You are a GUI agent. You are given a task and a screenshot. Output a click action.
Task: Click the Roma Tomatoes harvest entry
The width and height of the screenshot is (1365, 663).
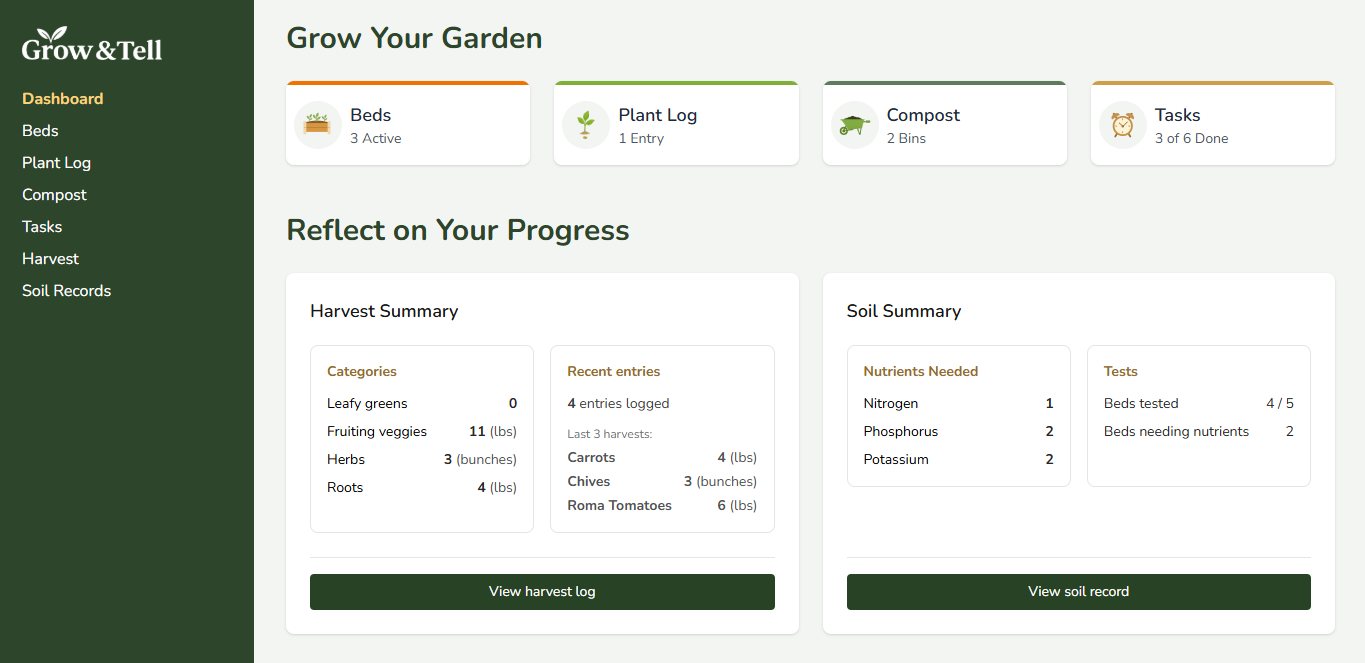coord(661,505)
